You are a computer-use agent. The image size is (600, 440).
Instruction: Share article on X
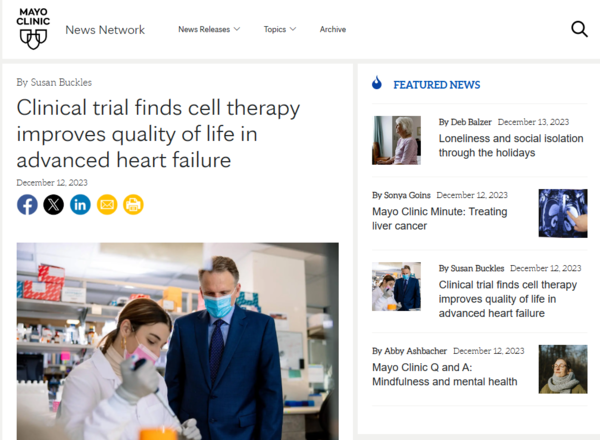pyautogui.click(x=54, y=205)
